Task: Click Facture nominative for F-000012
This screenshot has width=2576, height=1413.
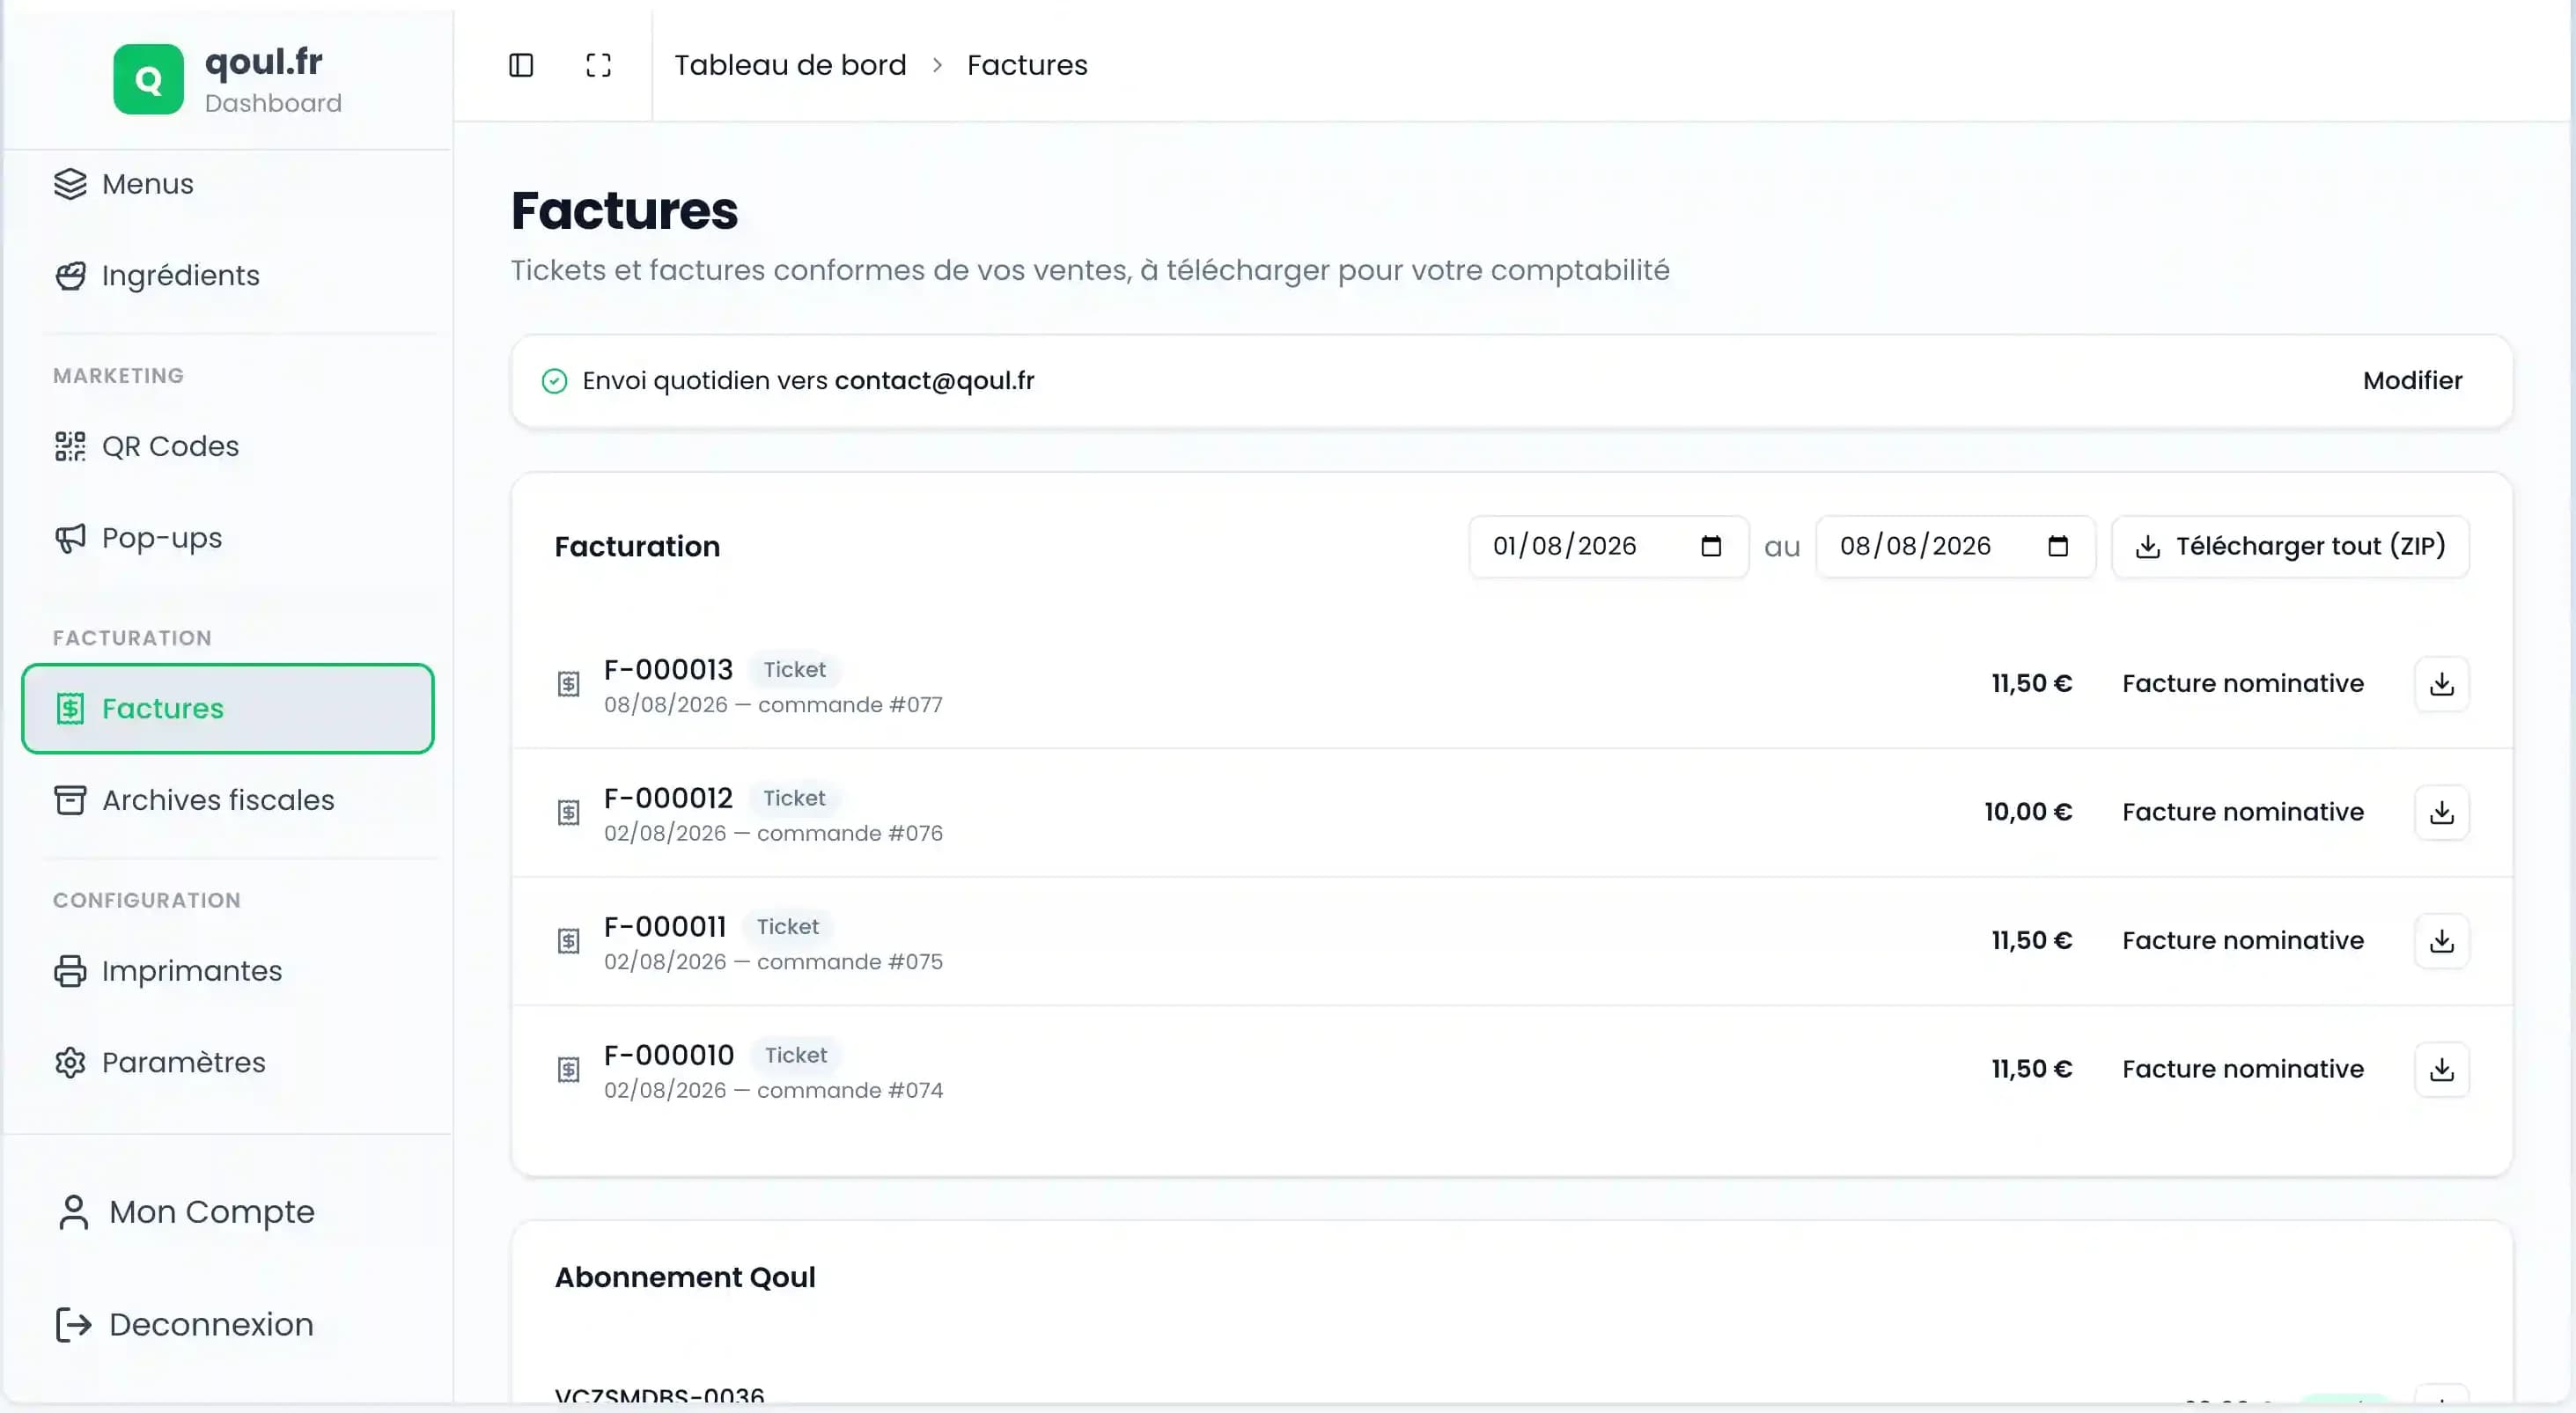Action: coord(2243,812)
